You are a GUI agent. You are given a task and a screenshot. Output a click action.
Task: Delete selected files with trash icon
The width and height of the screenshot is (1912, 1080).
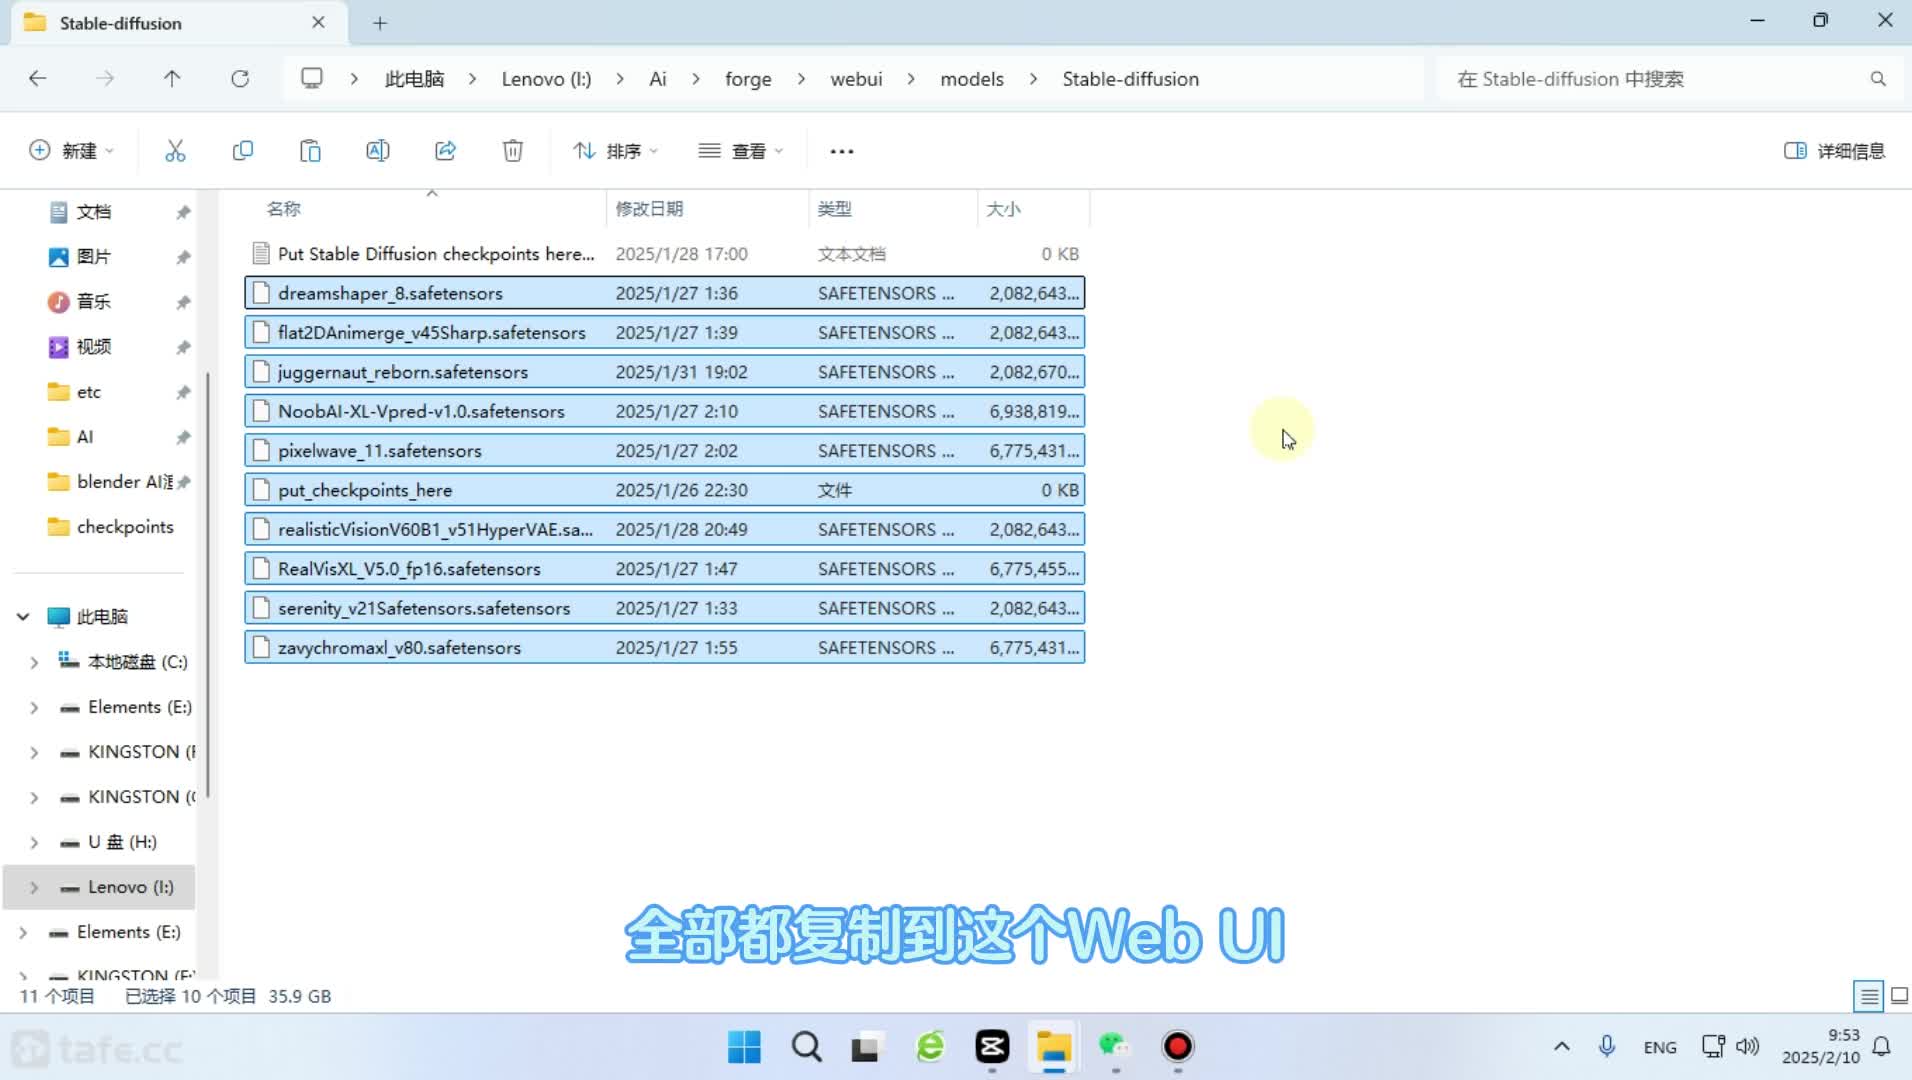coord(512,151)
